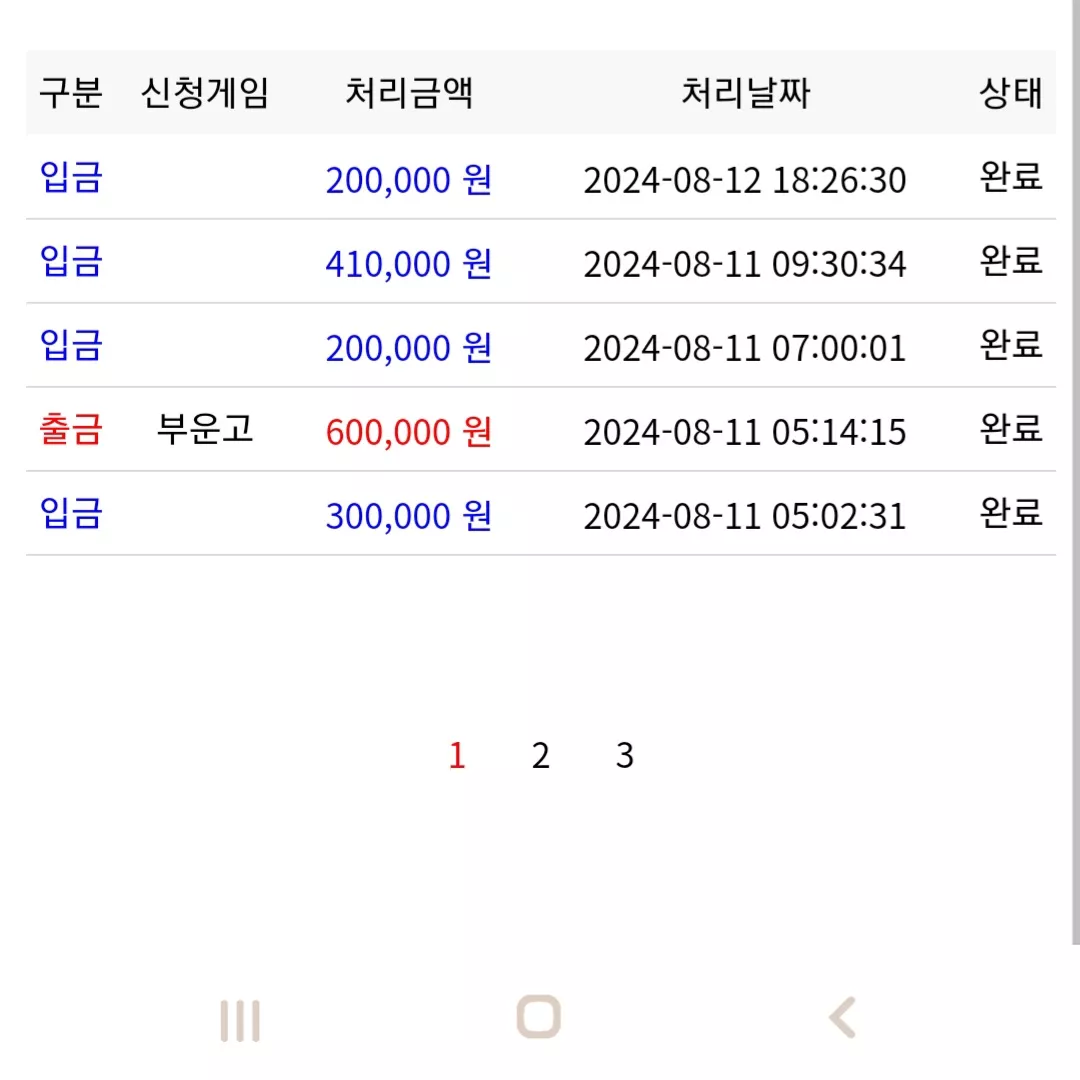Viewport: 1080px width, 1080px height.
Task: Tap the Android home button icon
Action: coord(539,1017)
